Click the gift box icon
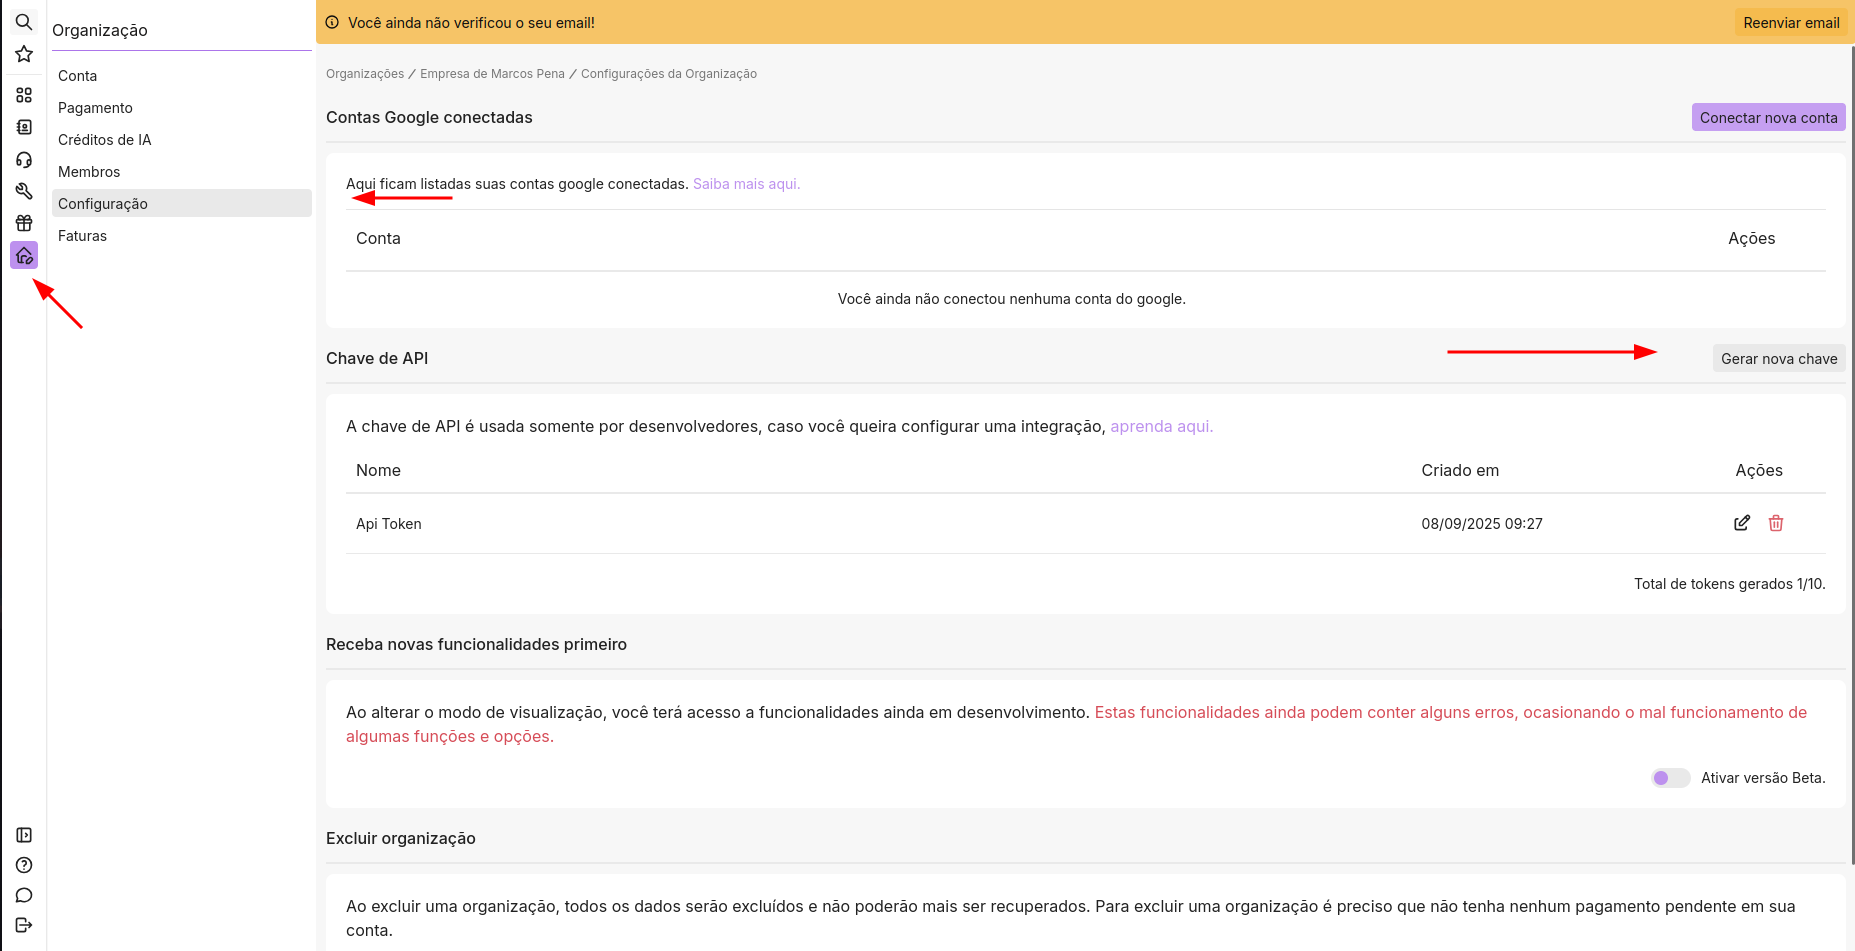The image size is (1855, 951). (24, 223)
